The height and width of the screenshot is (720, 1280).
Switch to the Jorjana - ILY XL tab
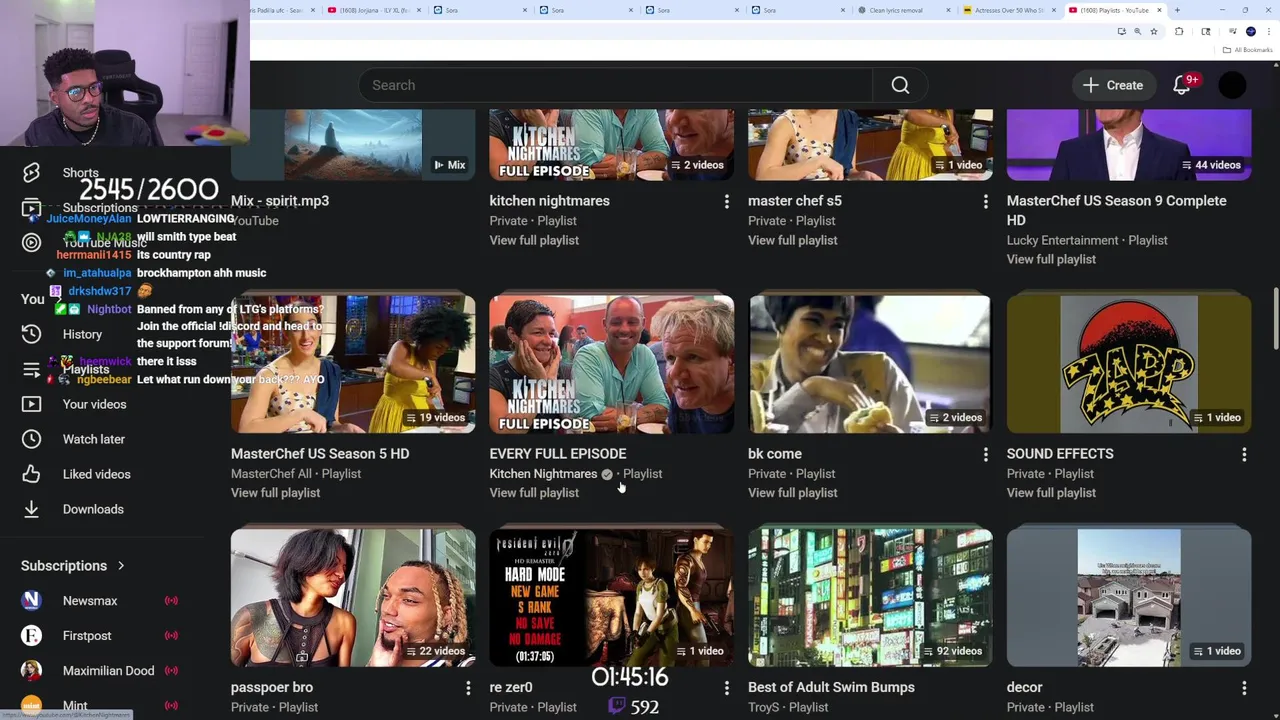(x=373, y=10)
